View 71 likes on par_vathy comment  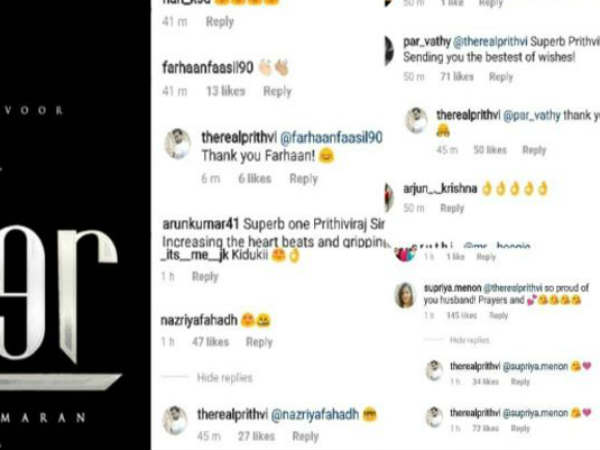[457, 77]
